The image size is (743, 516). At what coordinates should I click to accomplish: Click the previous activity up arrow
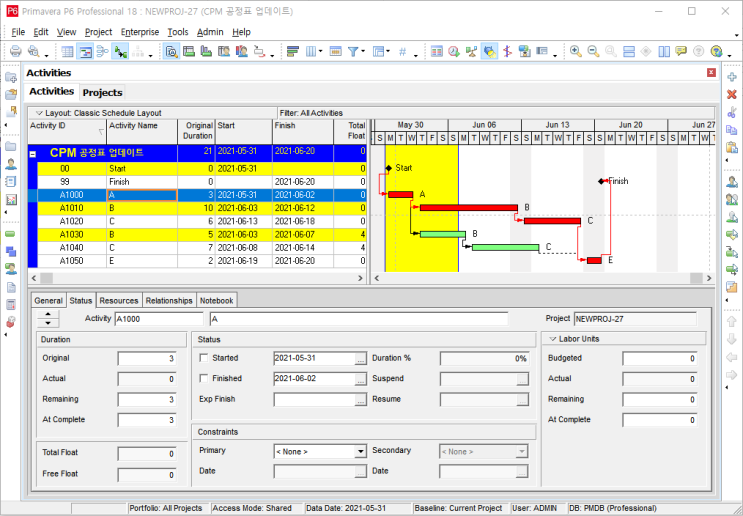48,314
